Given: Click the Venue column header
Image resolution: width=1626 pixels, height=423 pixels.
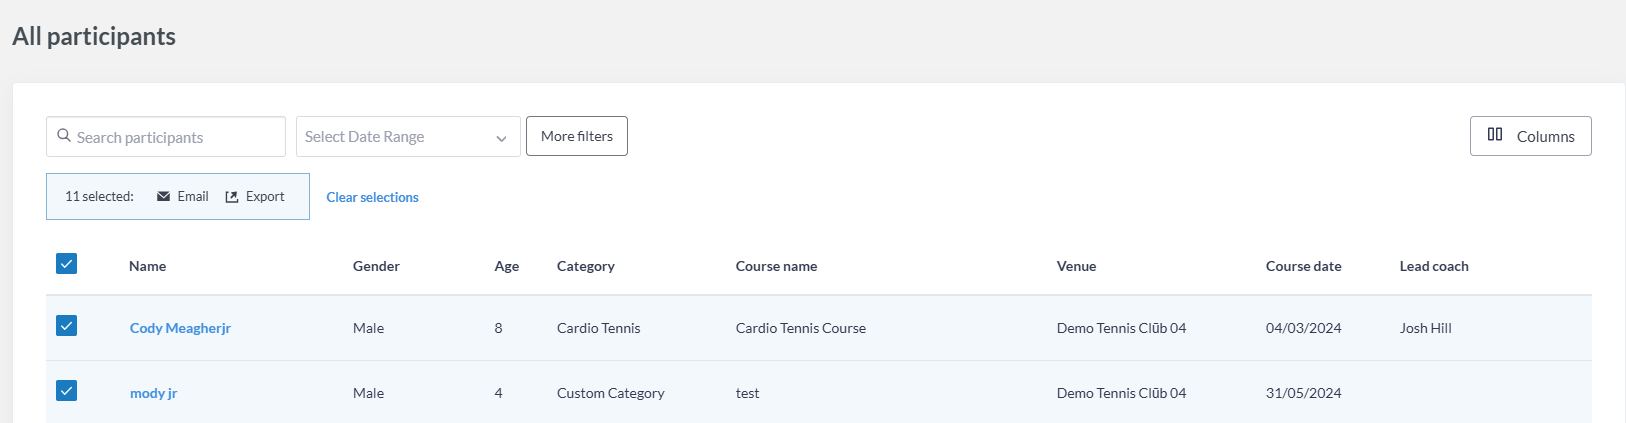Looking at the screenshot, I should [x=1076, y=266].
